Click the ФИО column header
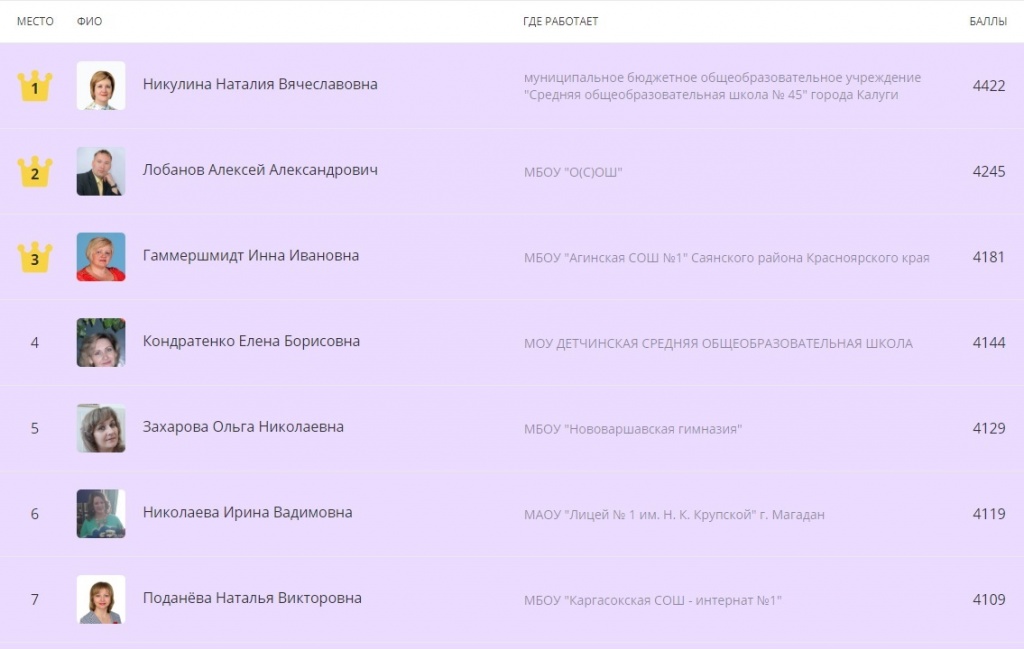This screenshot has height=649, width=1024. [x=89, y=22]
